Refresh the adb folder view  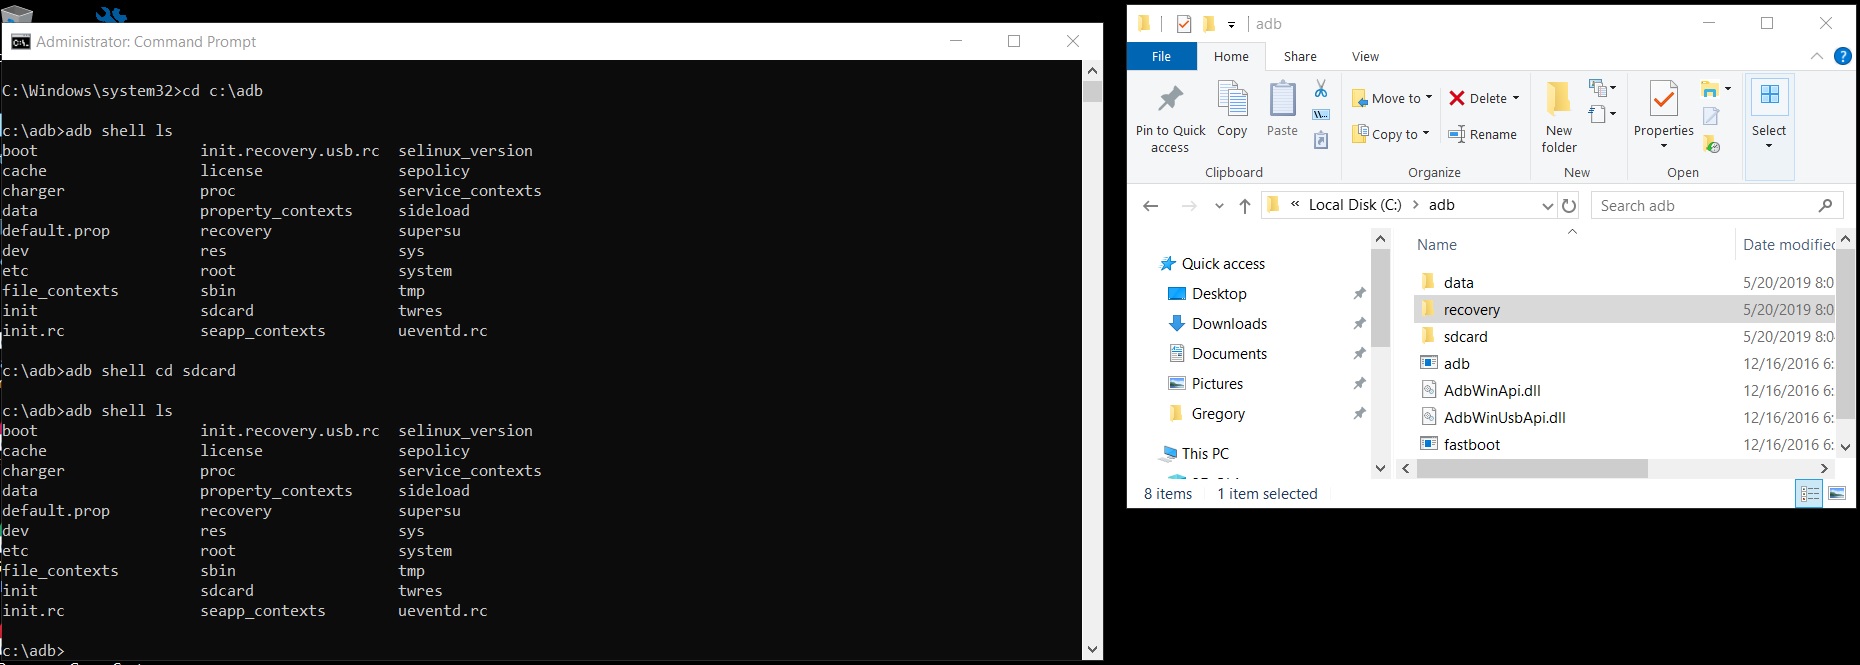click(x=1569, y=206)
